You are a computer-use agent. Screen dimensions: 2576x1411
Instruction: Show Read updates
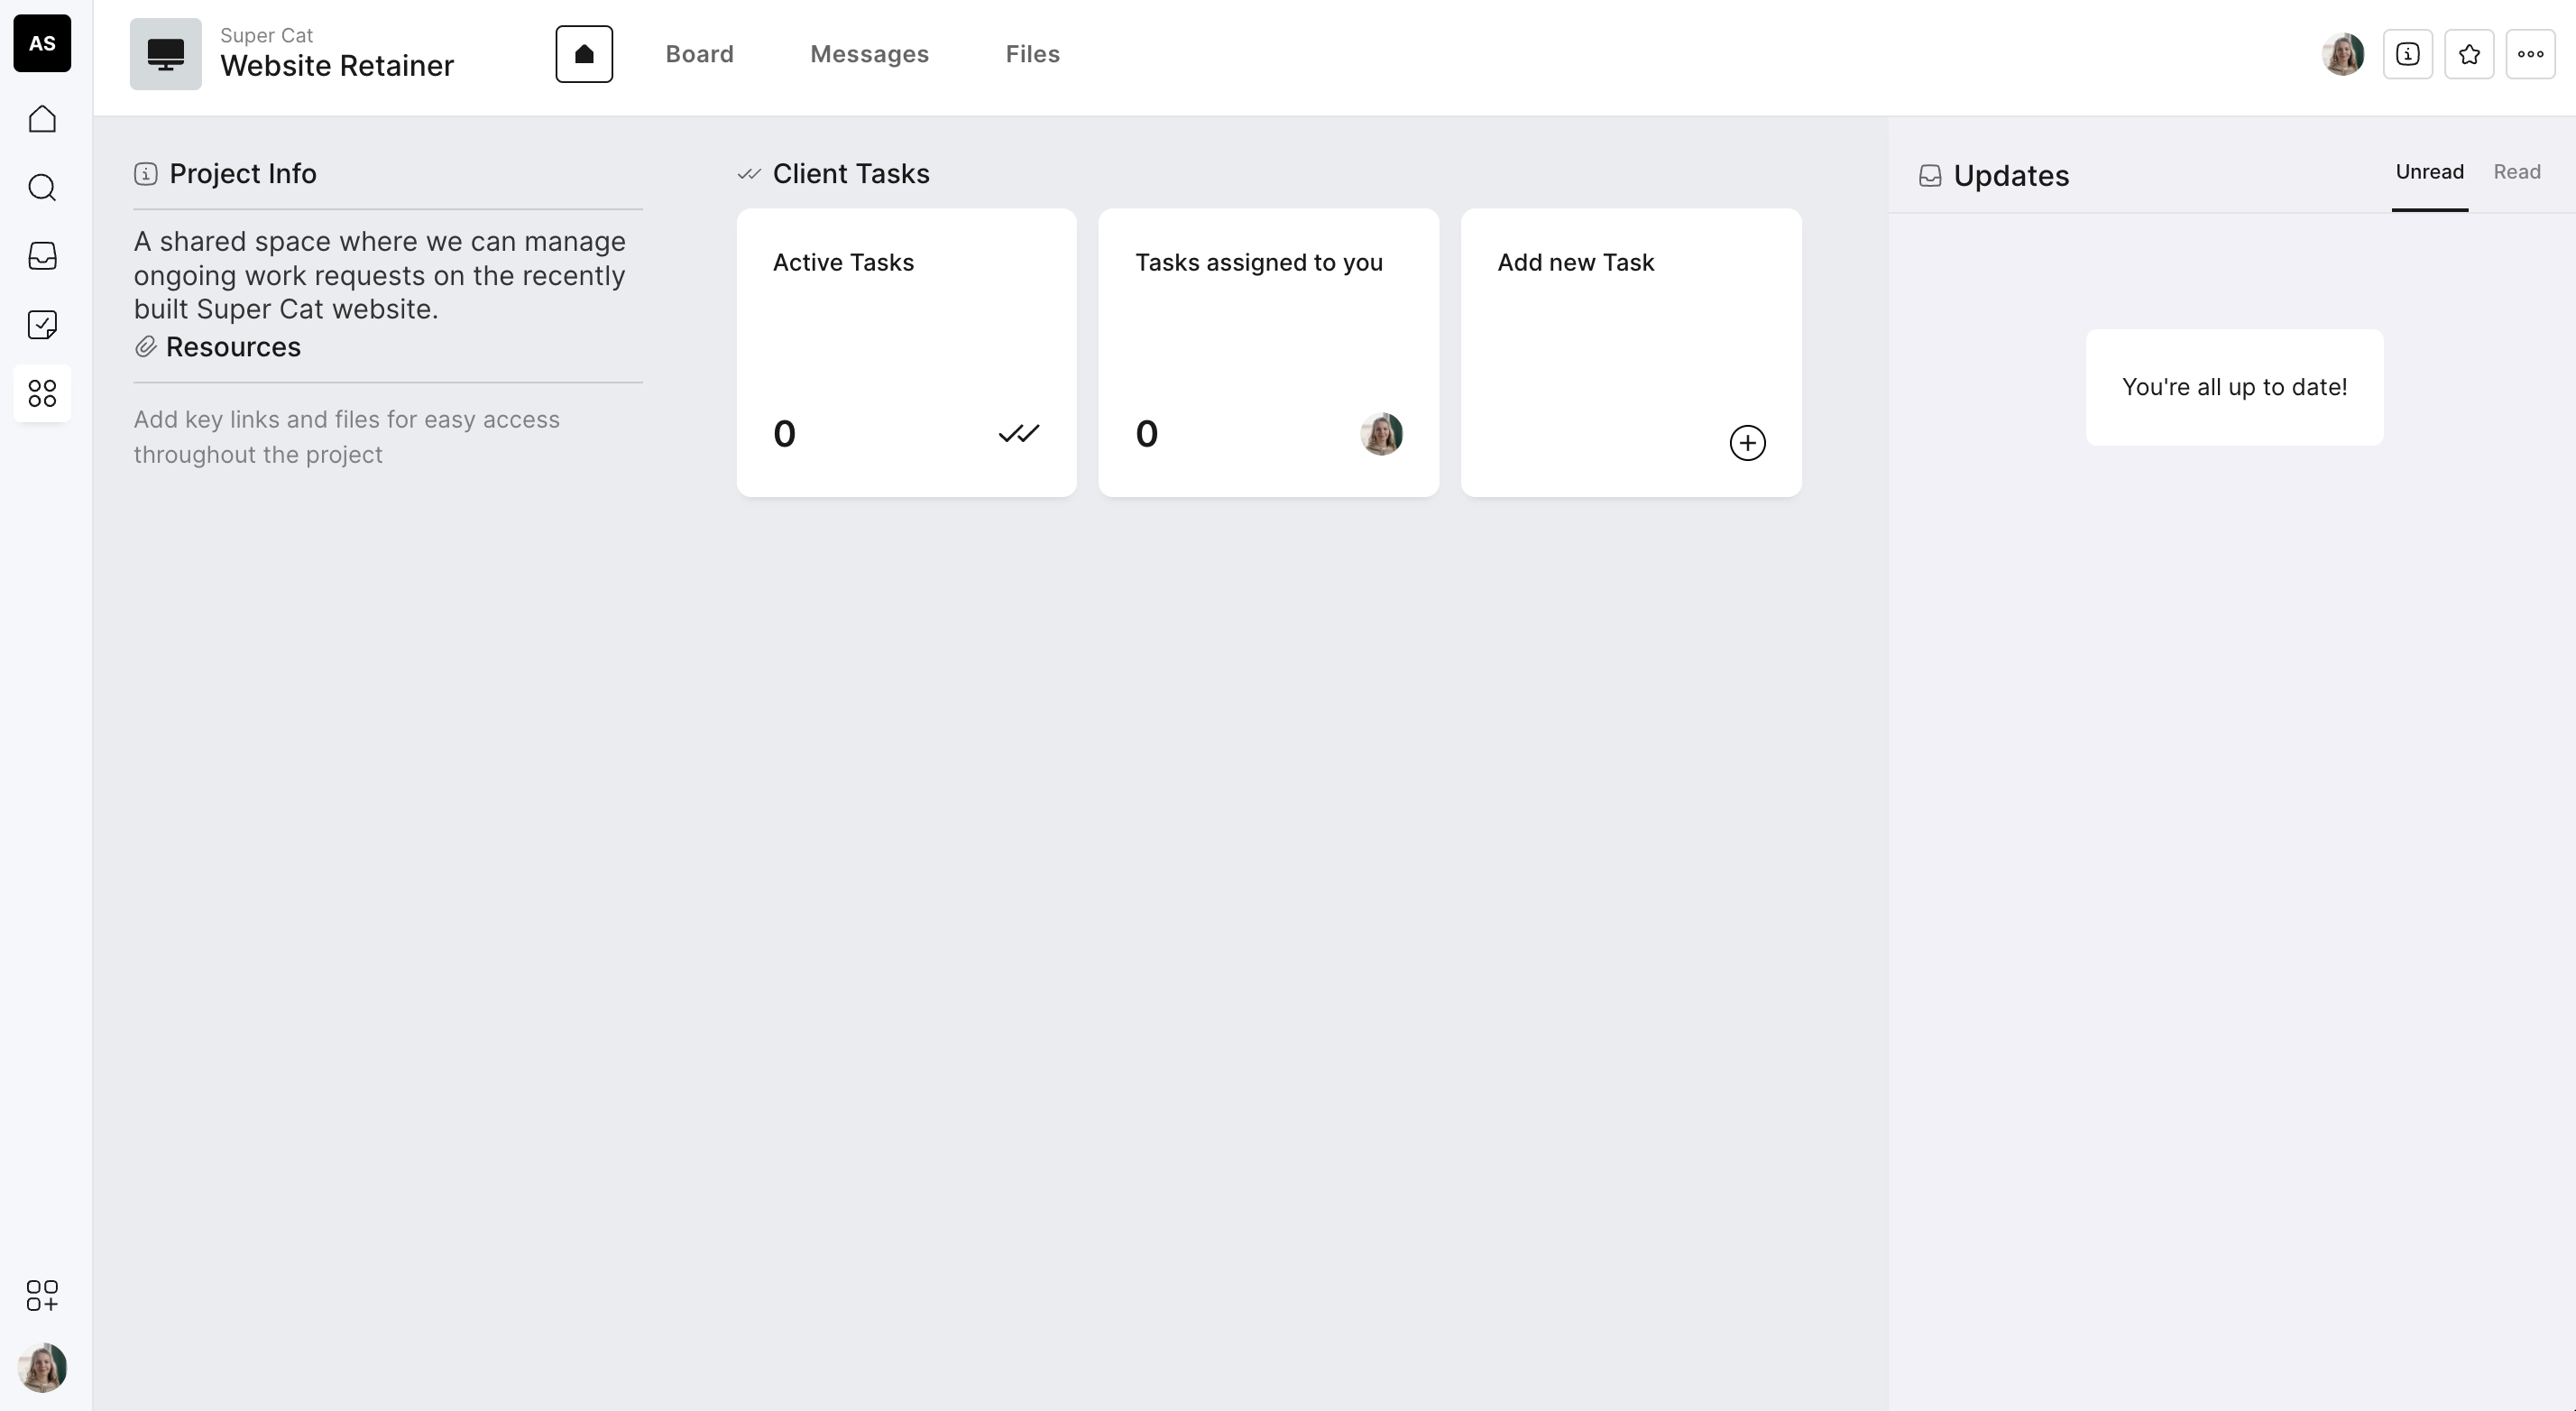point(2516,172)
